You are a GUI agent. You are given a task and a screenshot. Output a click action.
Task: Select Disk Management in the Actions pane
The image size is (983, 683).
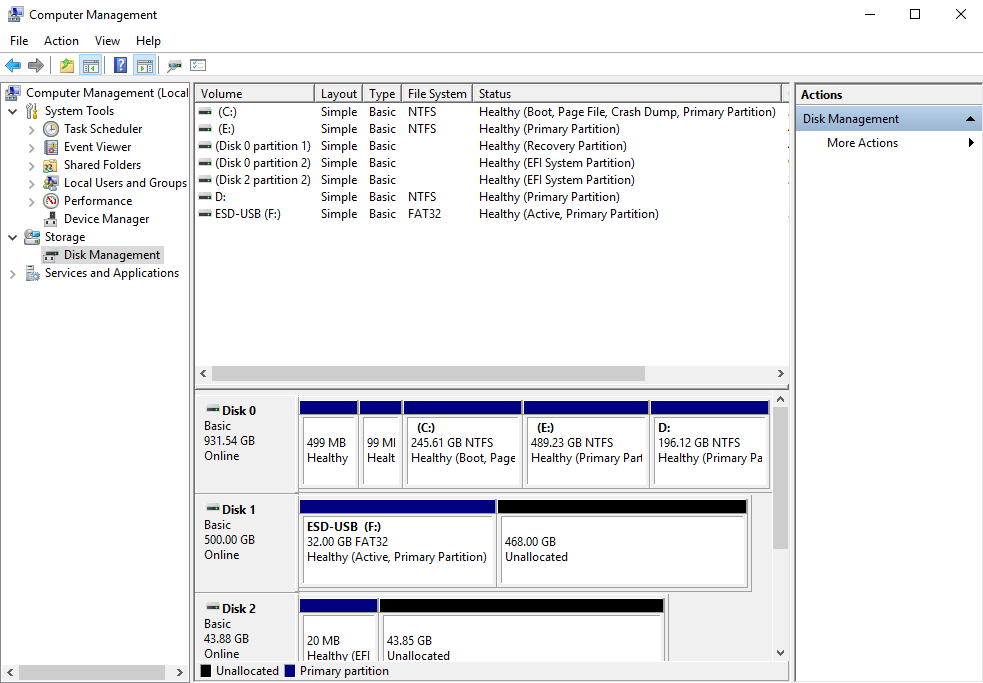tap(851, 118)
